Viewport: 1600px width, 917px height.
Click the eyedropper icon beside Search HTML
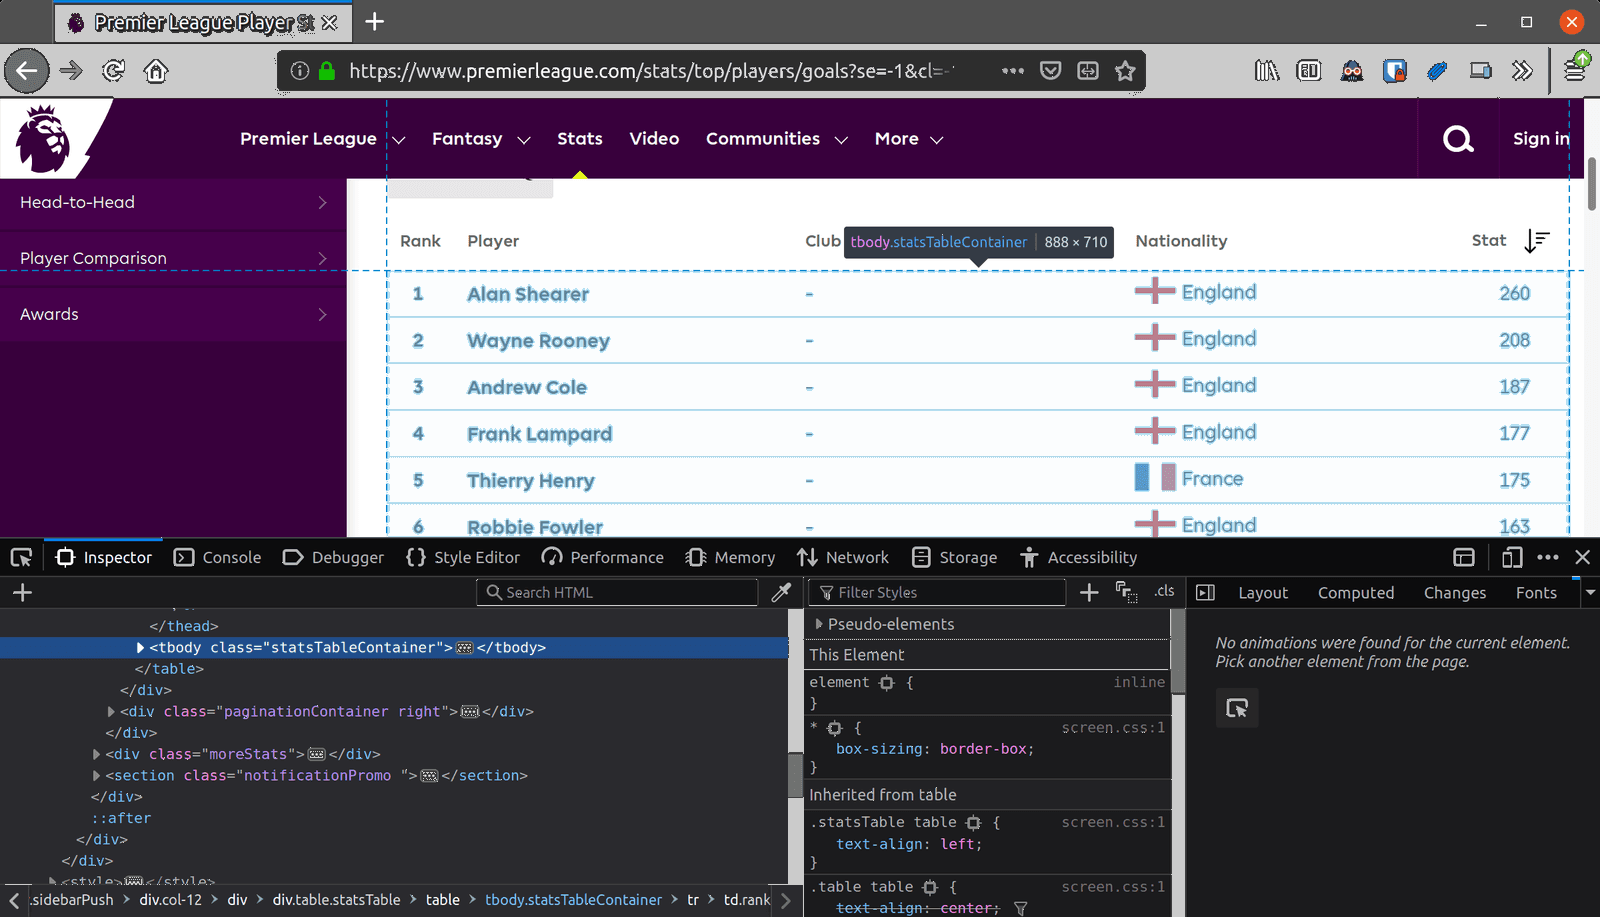pos(781,592)
